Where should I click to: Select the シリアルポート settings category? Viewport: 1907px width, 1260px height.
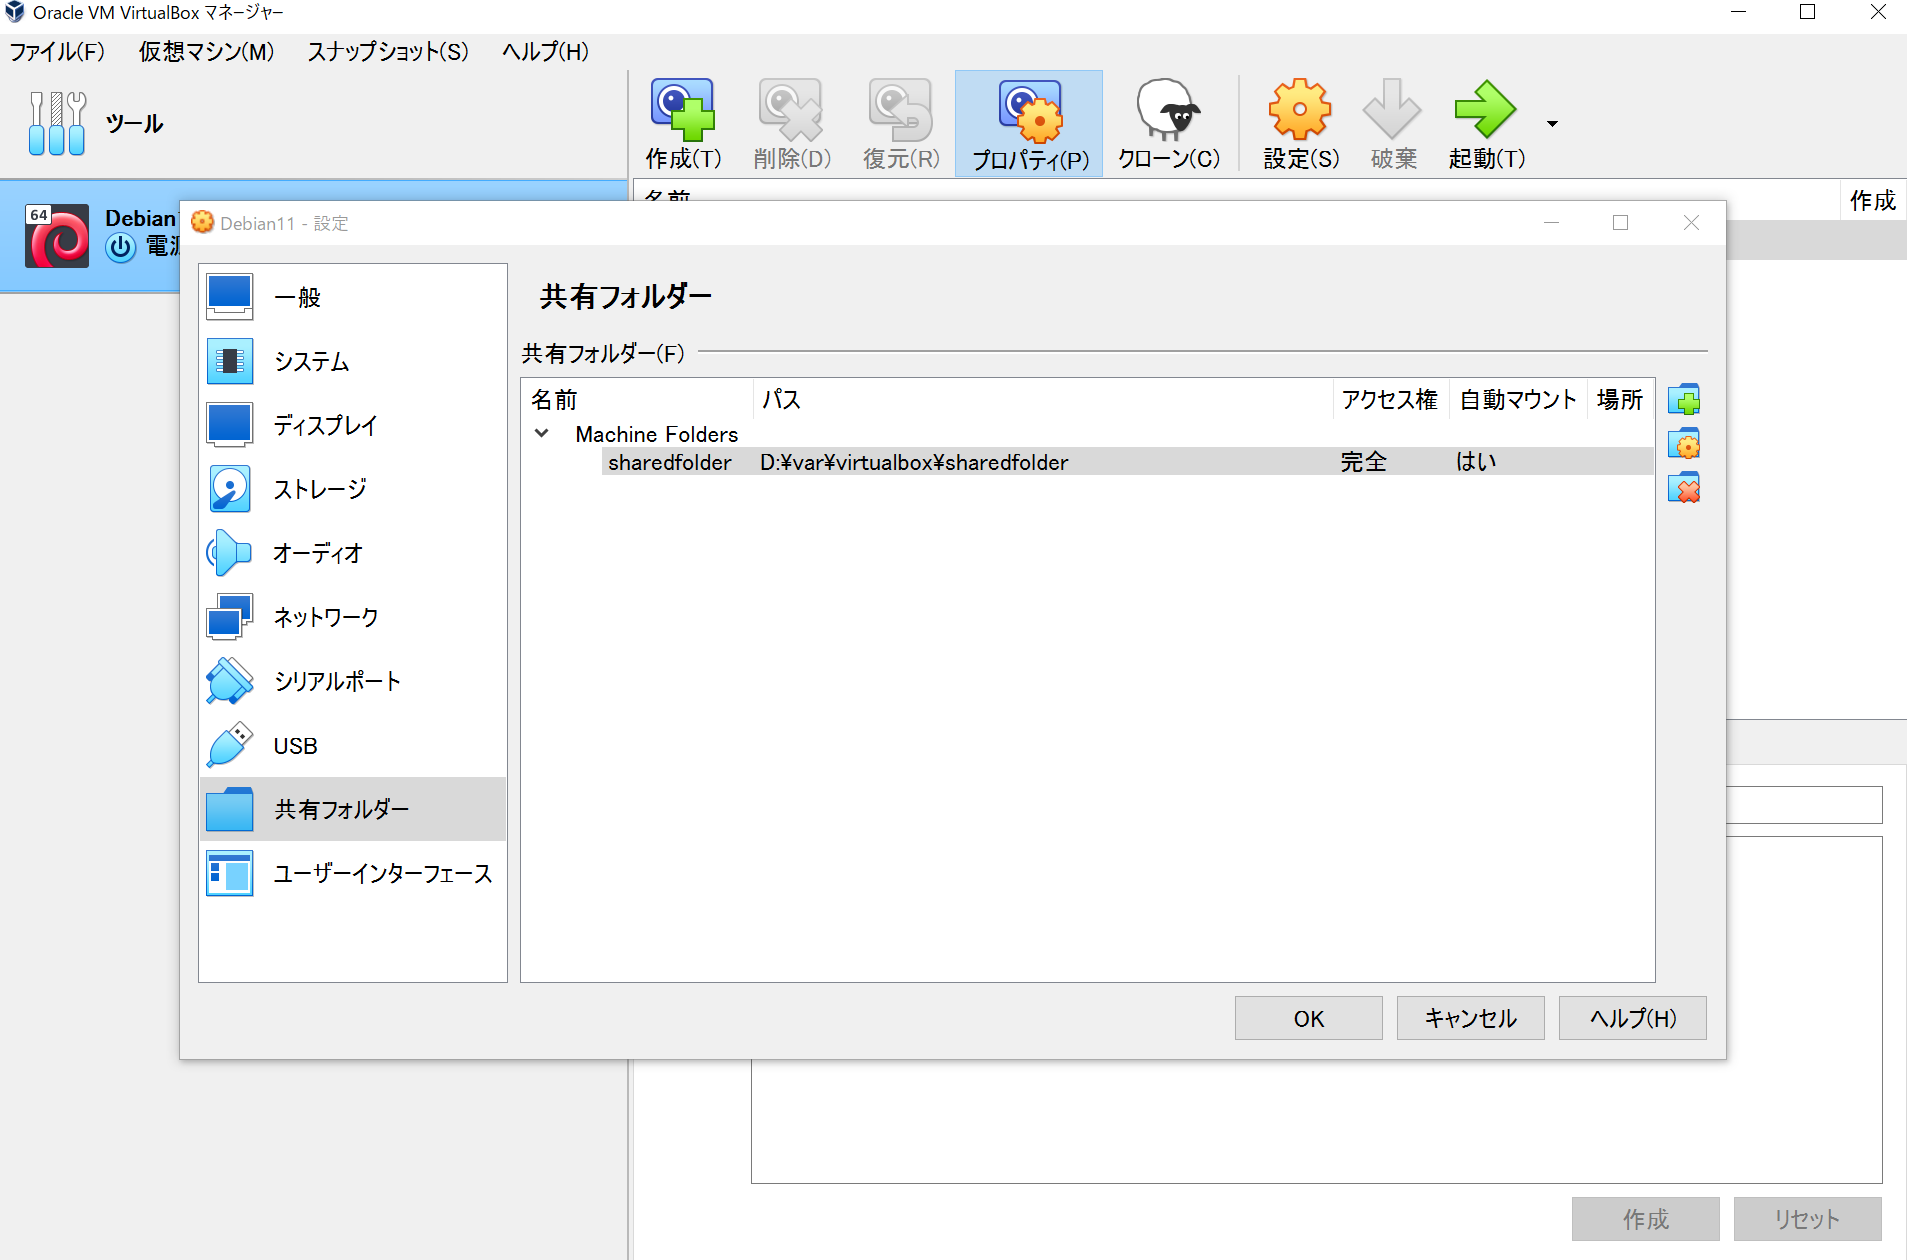353,681
